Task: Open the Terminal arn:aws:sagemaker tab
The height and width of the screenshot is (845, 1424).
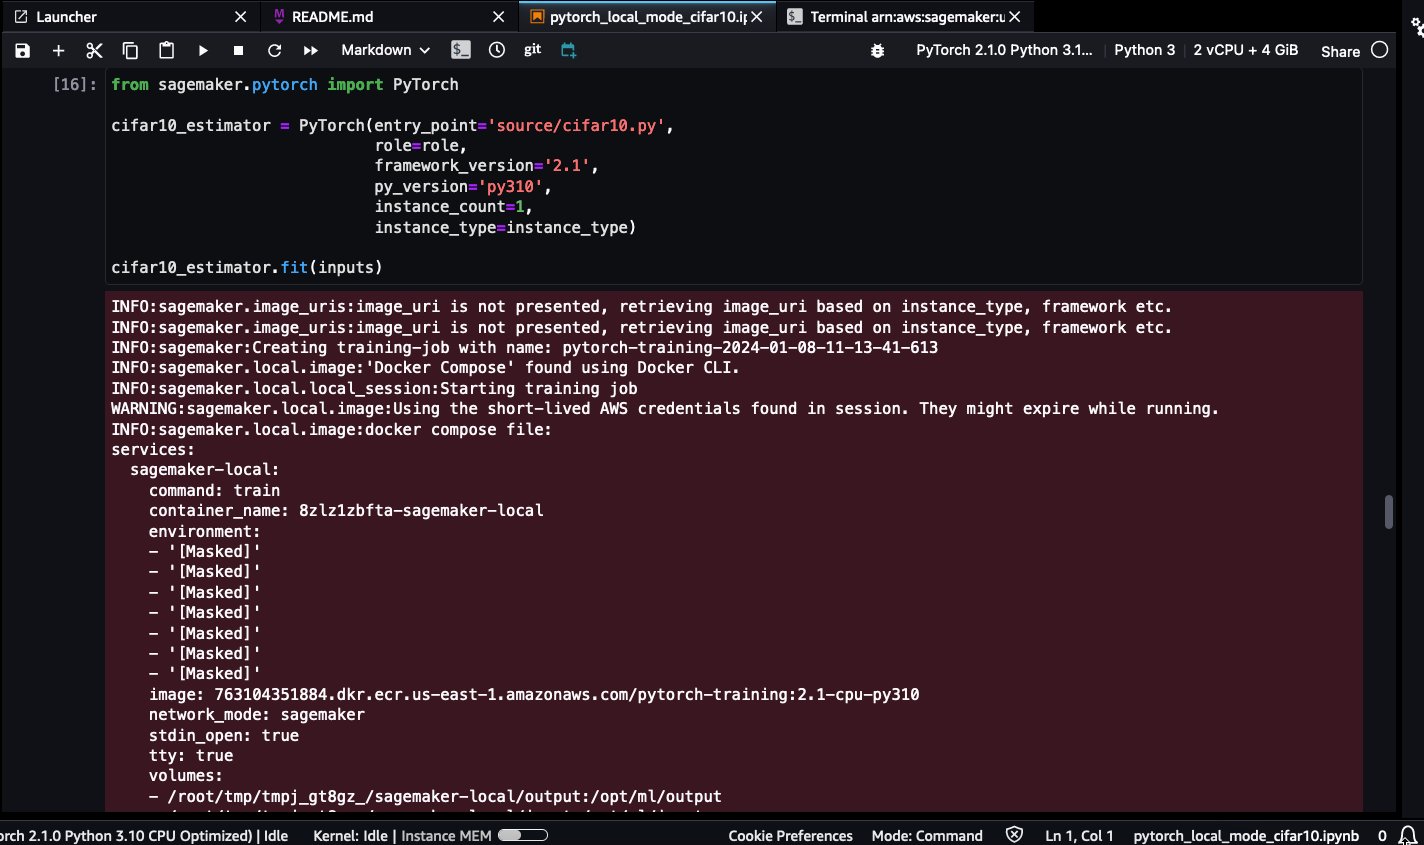Action: (x=907, y=17)
